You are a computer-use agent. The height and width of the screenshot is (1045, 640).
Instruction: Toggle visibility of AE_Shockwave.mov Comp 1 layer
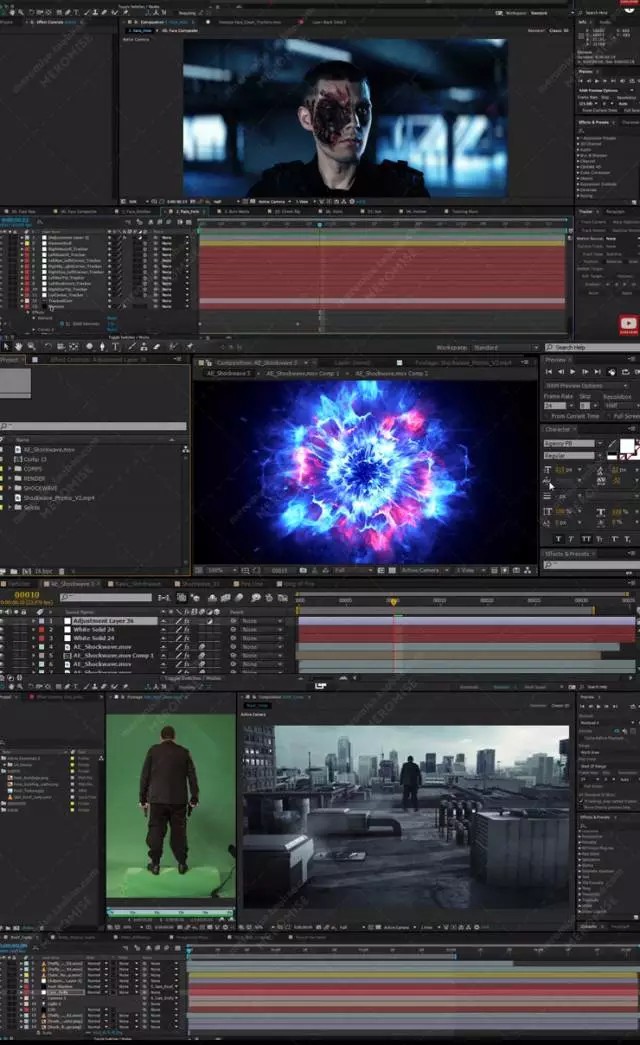click(5, 655)
